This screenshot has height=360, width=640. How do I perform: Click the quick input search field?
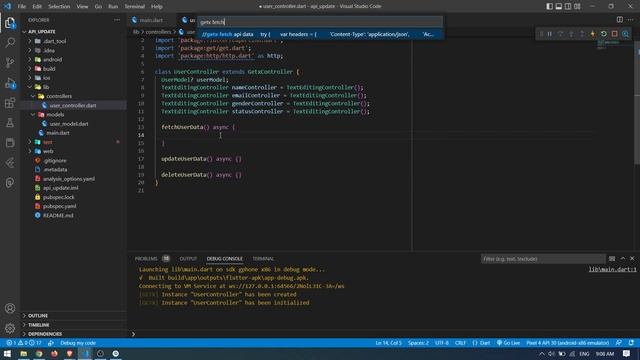click(x=320, y=22)
